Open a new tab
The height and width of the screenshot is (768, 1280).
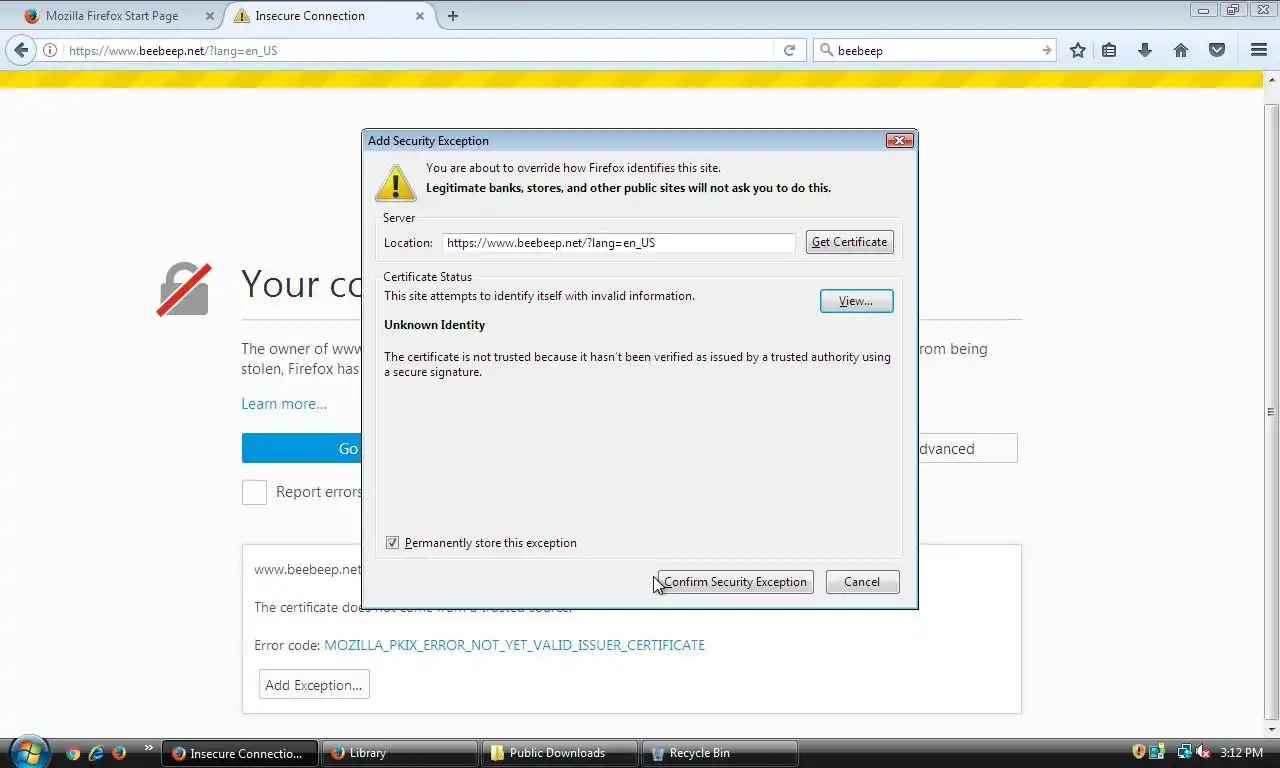(453, 16)
